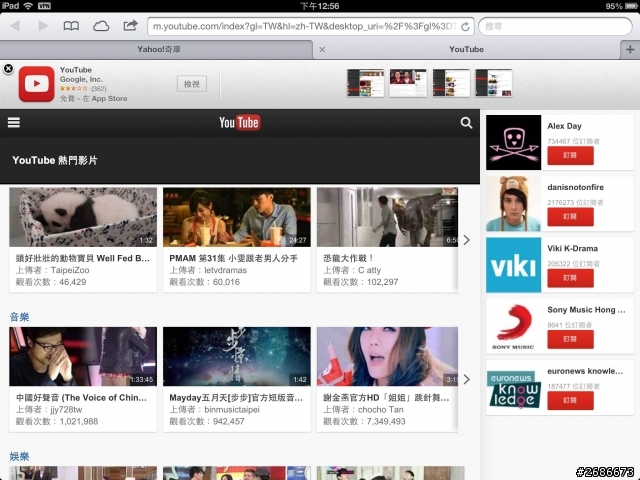Play the Mayday 步步 video thumbnail

(237, 356)
